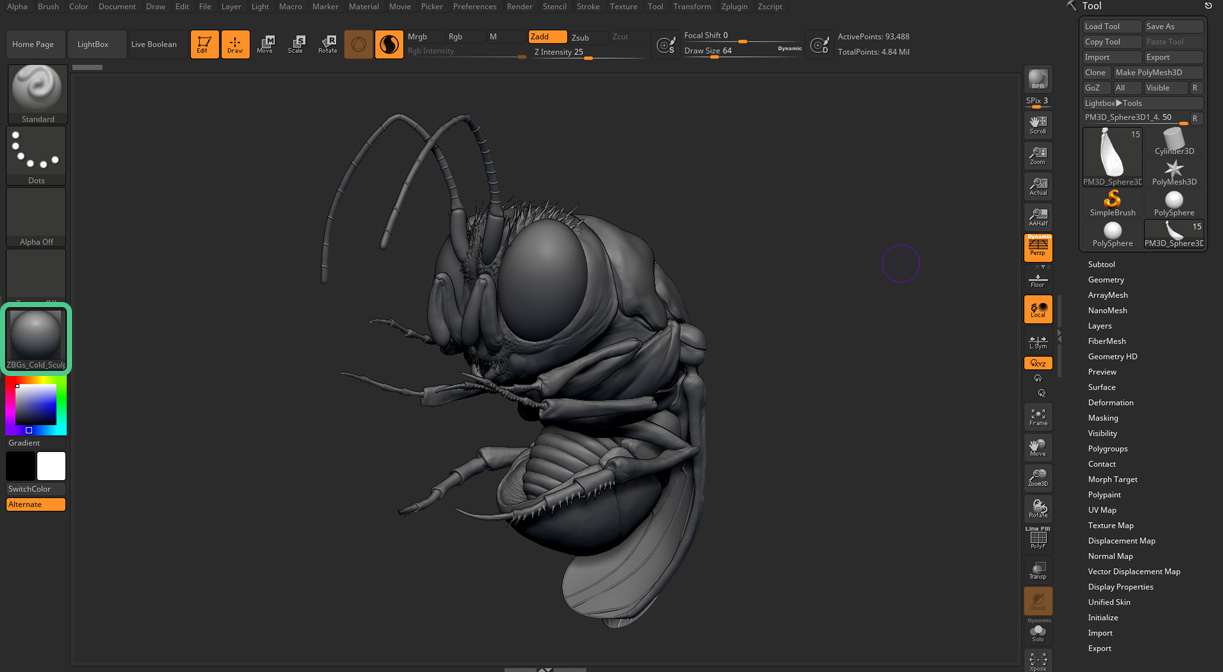Click the Load Tool button
1223x672 pixels.
click(1111, 27)
